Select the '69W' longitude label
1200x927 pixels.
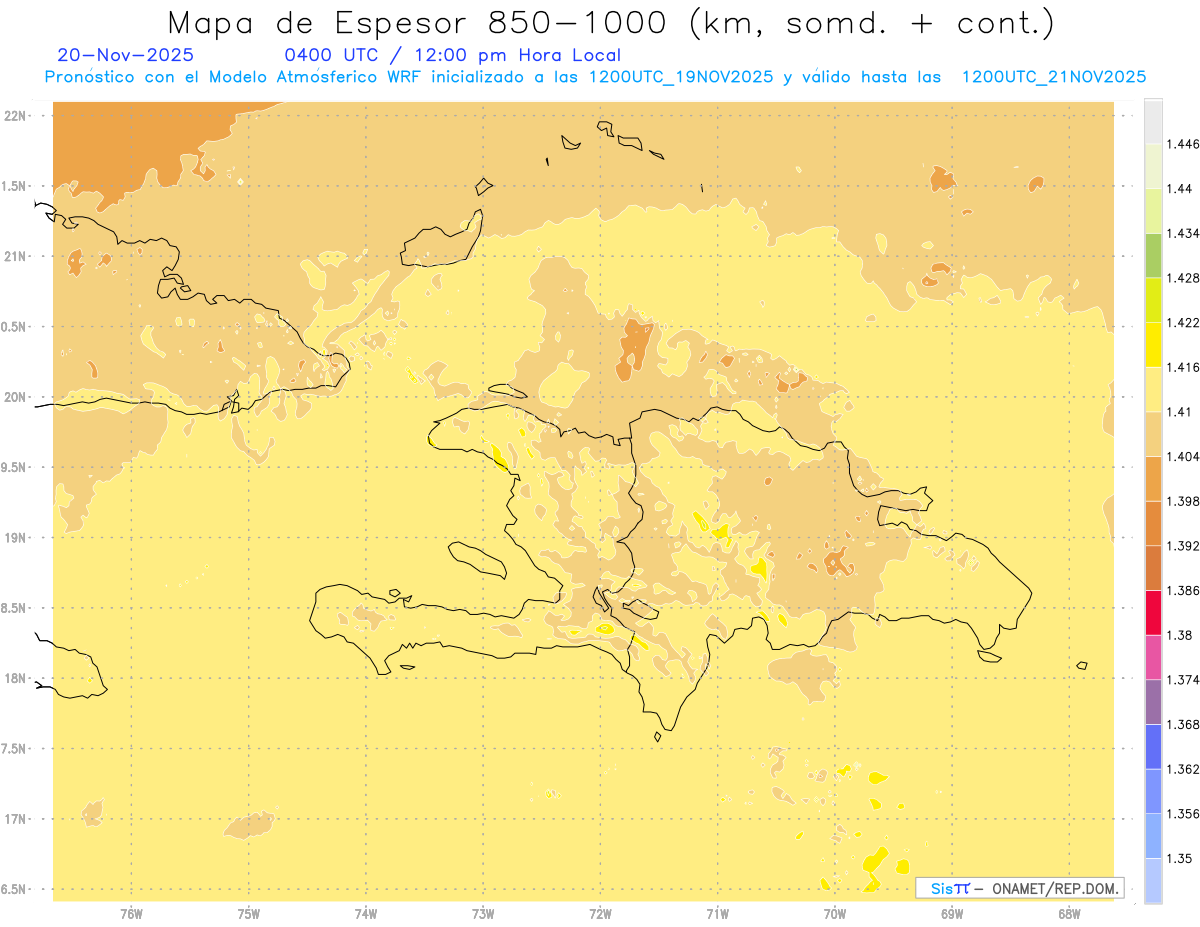coord(951,913)
